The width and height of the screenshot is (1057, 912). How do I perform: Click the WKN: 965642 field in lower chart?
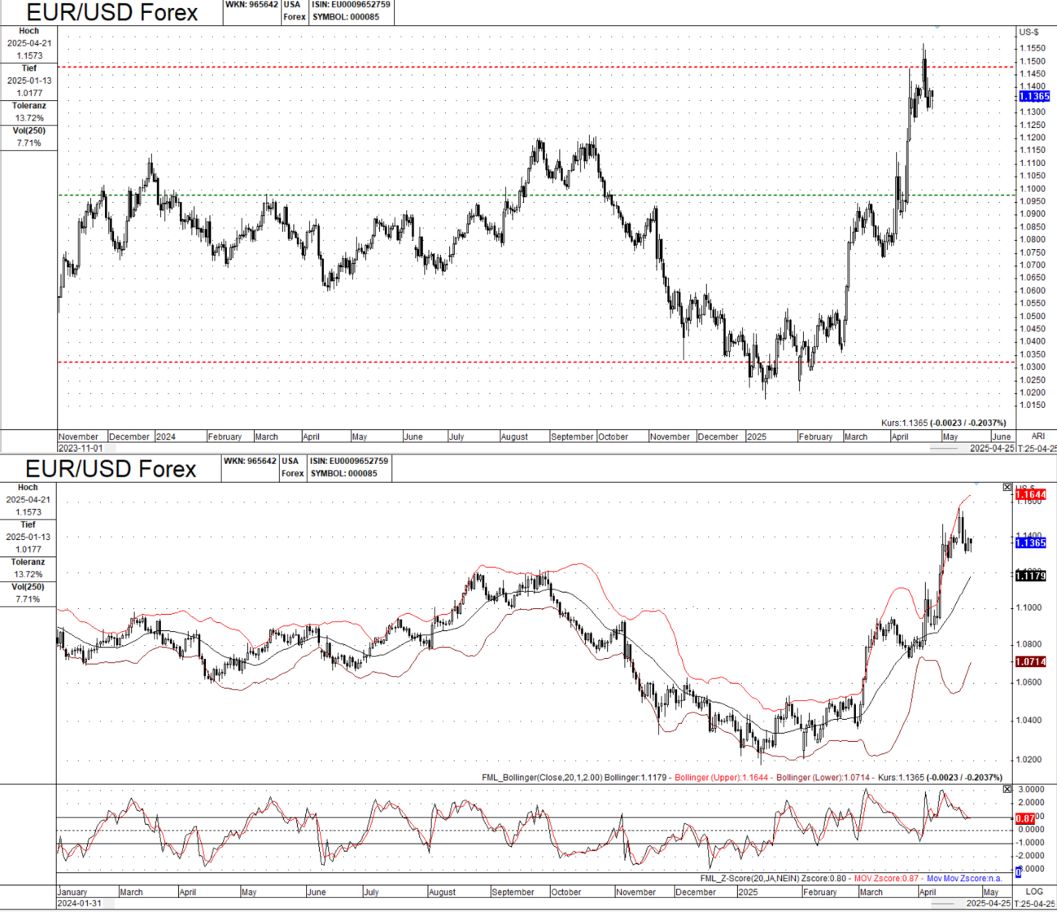pos(250,461)
